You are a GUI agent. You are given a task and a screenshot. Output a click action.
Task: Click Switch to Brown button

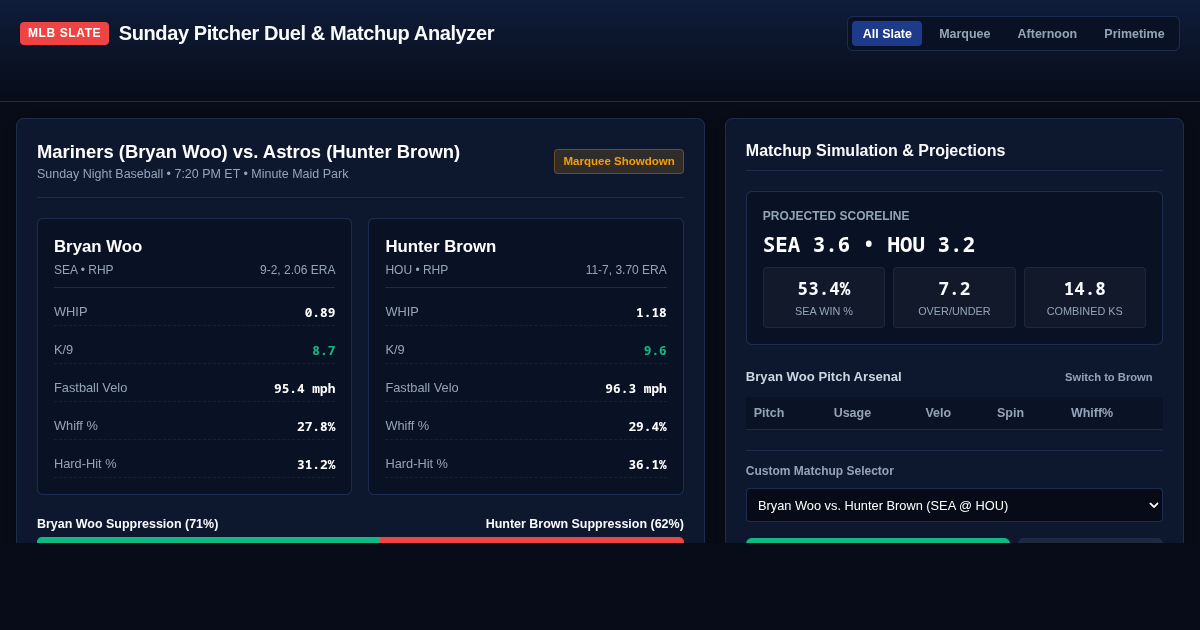coord(1108,377)
